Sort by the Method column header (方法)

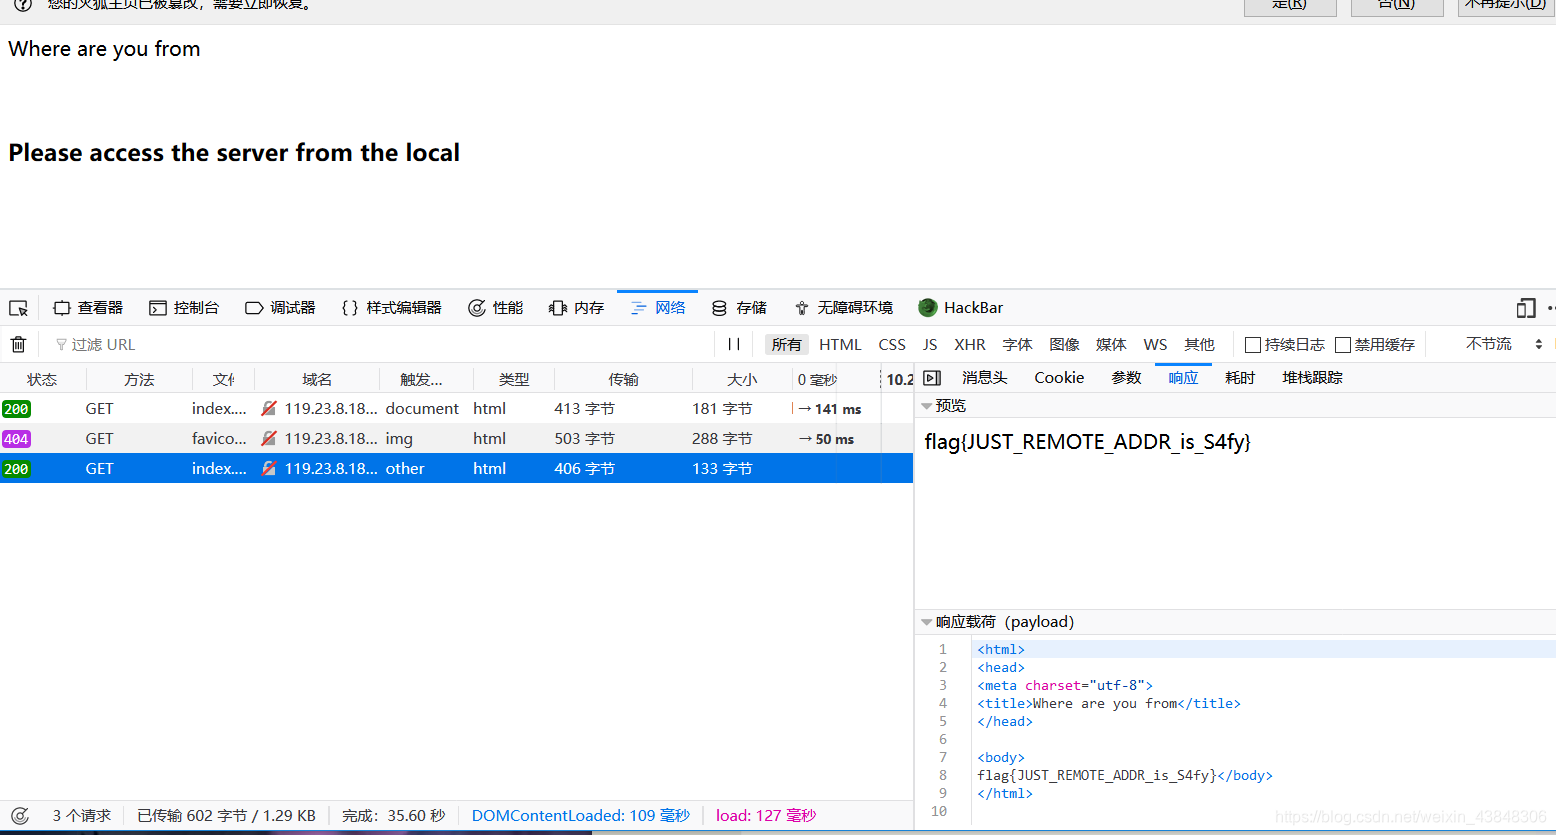click(x=139, y=379)
